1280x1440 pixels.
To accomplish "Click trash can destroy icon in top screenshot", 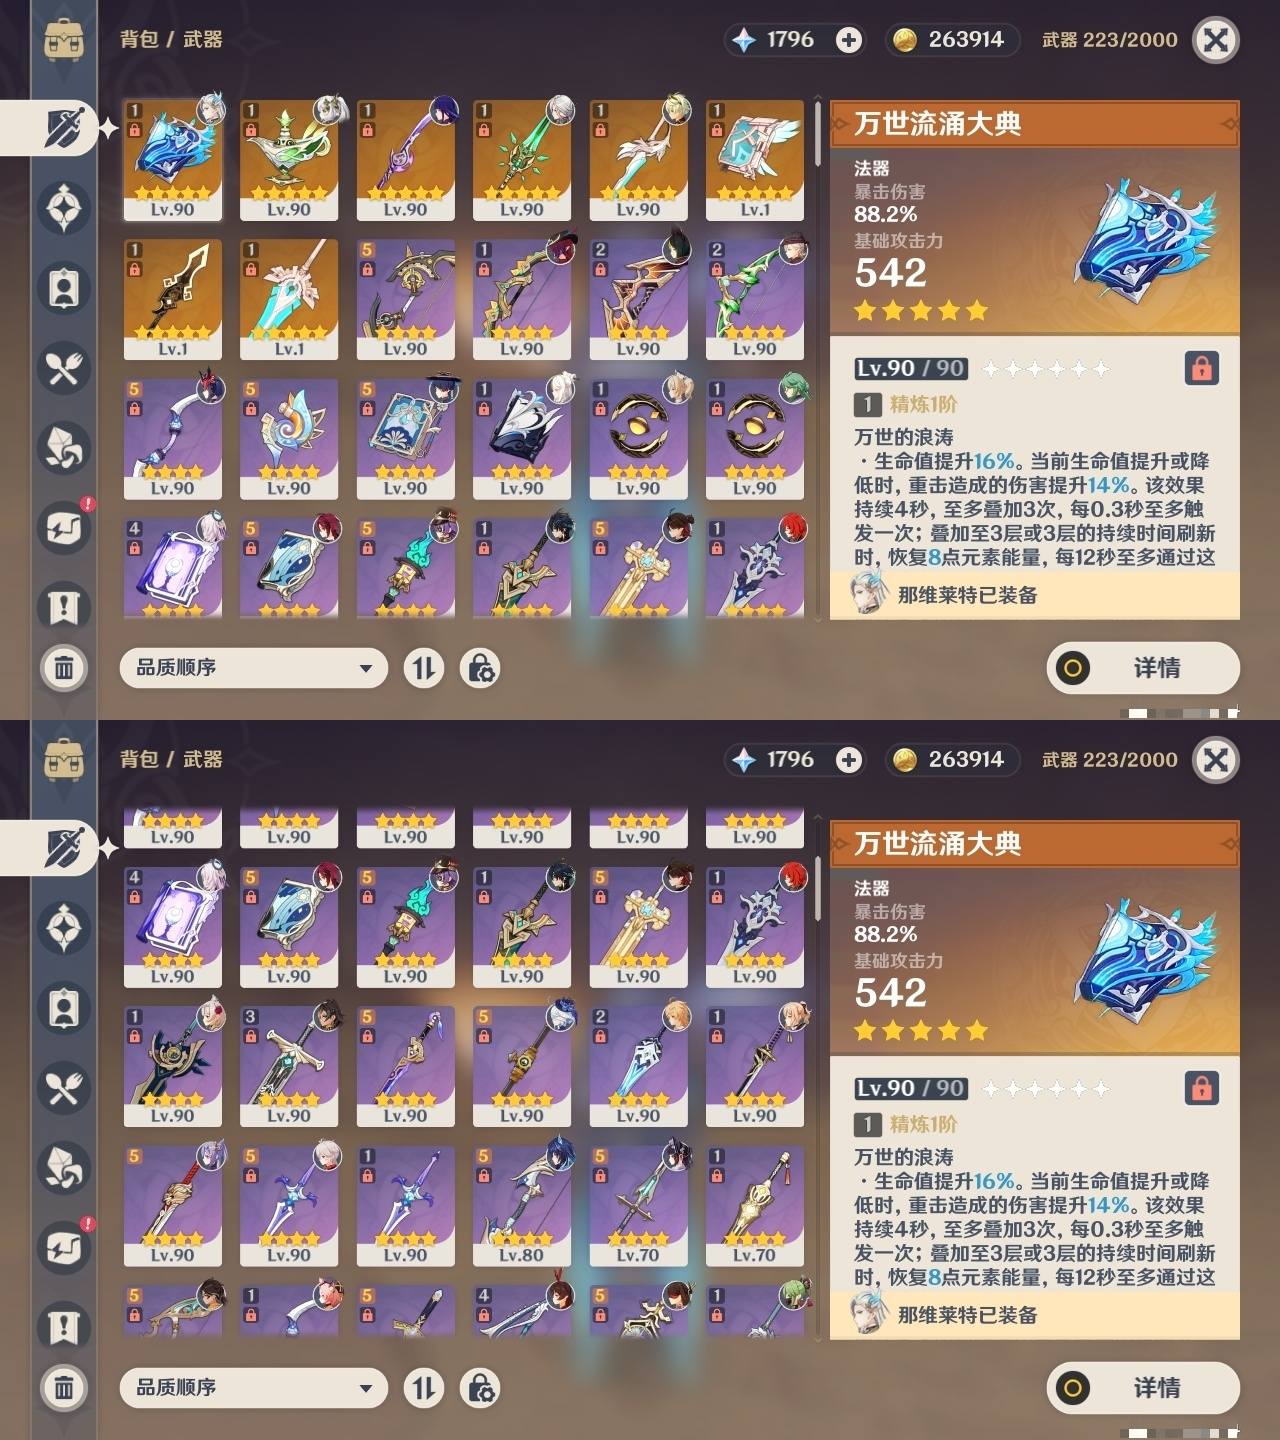I will click(x=64, y=668).
